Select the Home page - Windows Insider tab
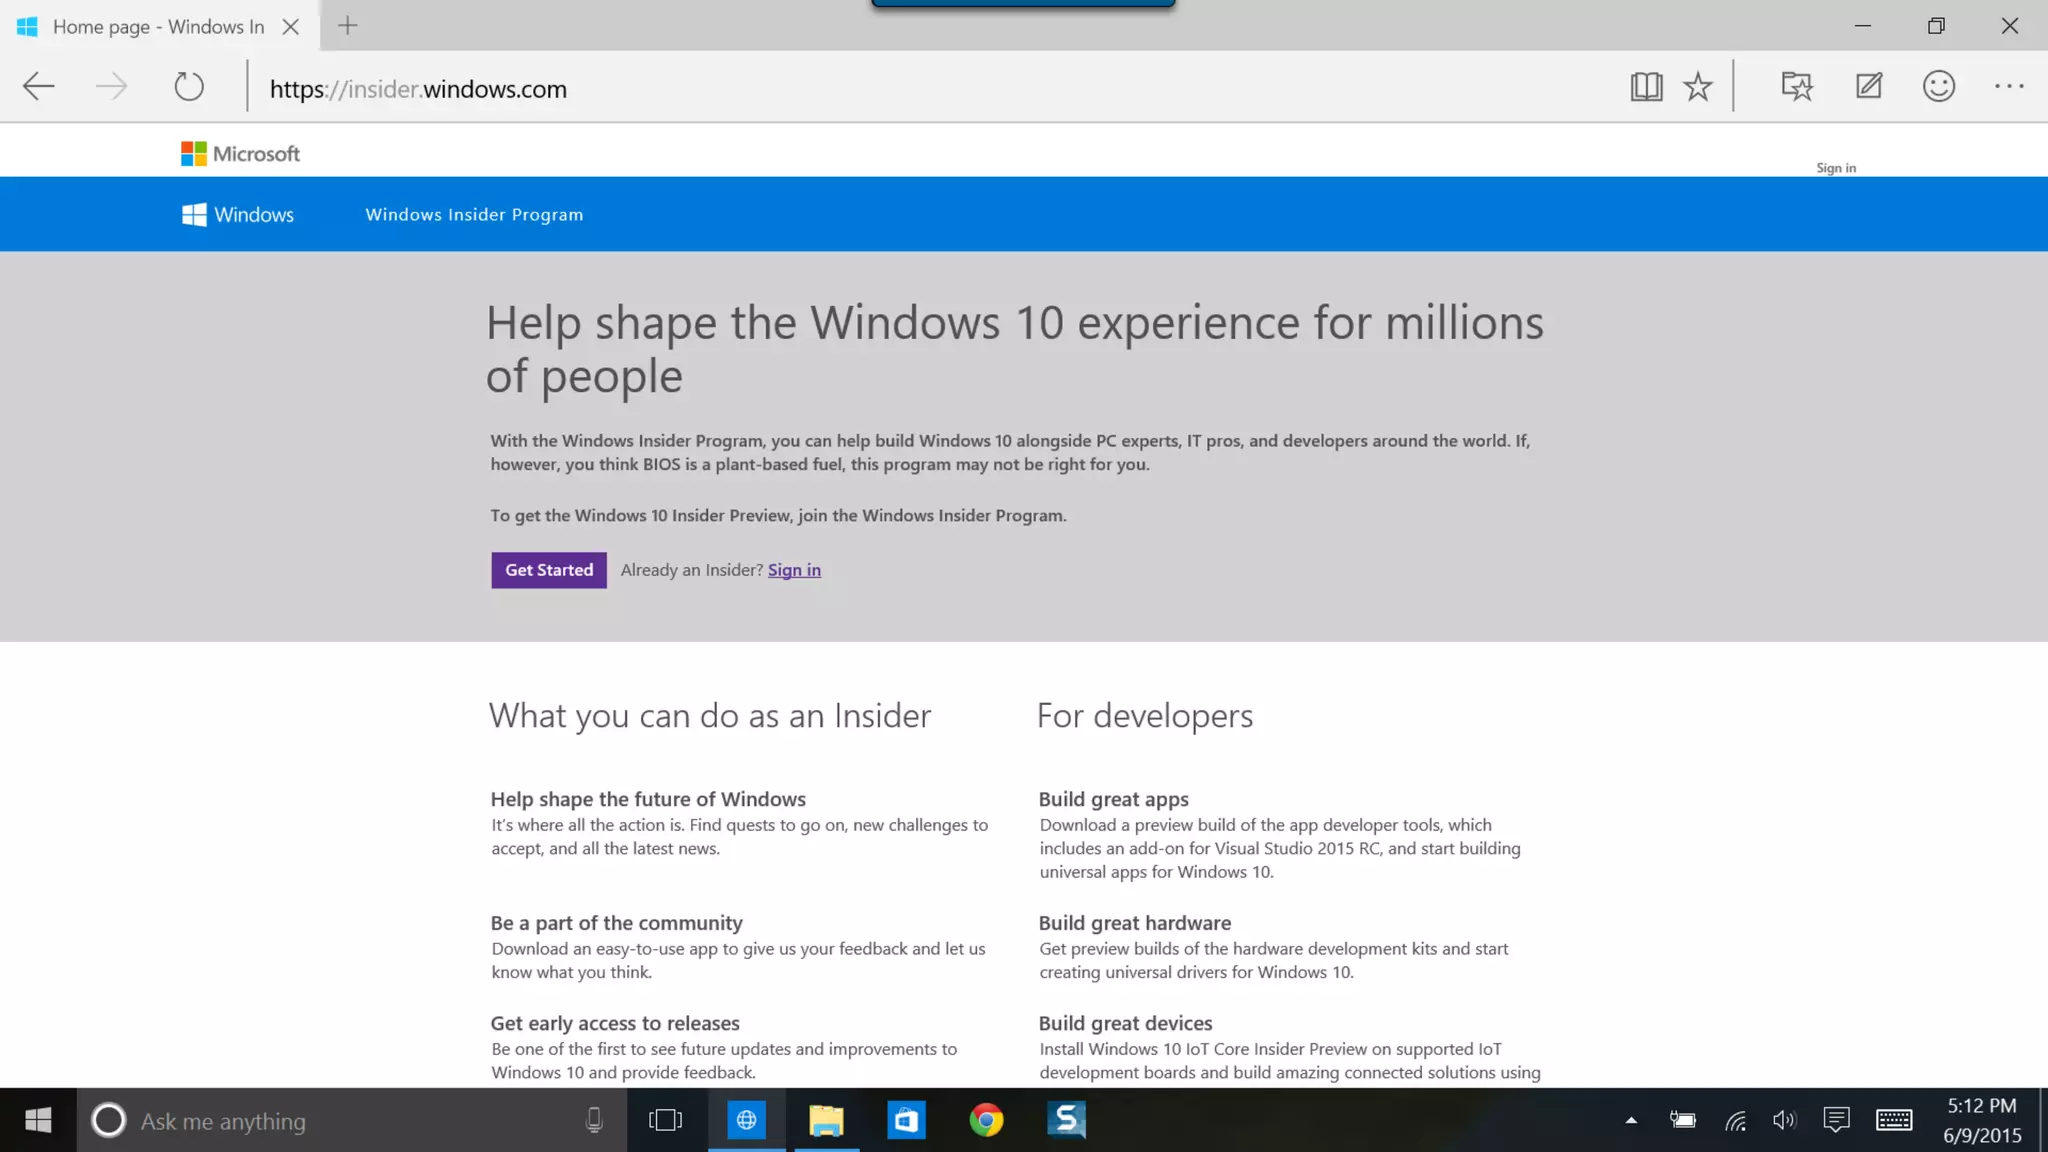The image size is (2048, 1152). click(159, 27)
